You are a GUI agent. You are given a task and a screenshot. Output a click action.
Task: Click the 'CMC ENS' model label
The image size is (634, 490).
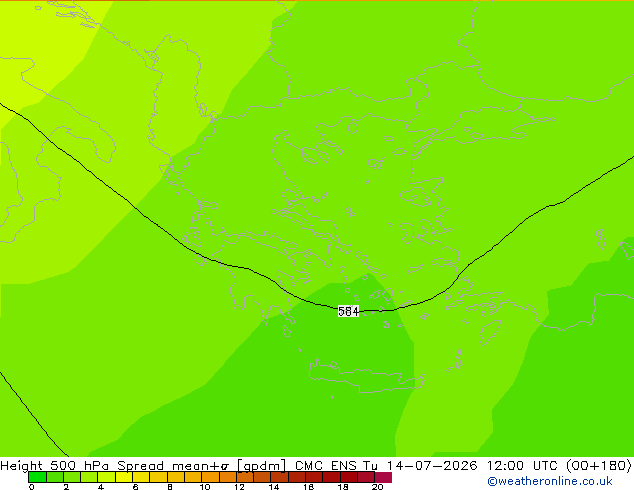pyautogui.click(x=325, y=465)
